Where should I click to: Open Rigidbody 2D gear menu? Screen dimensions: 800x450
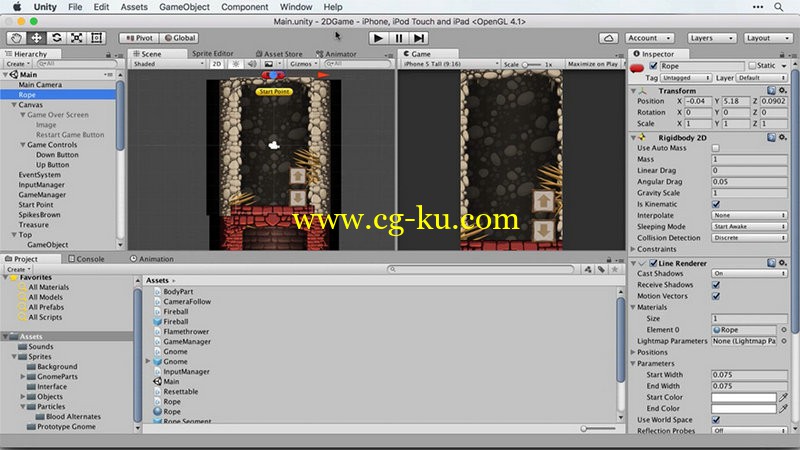coord(783,137)
